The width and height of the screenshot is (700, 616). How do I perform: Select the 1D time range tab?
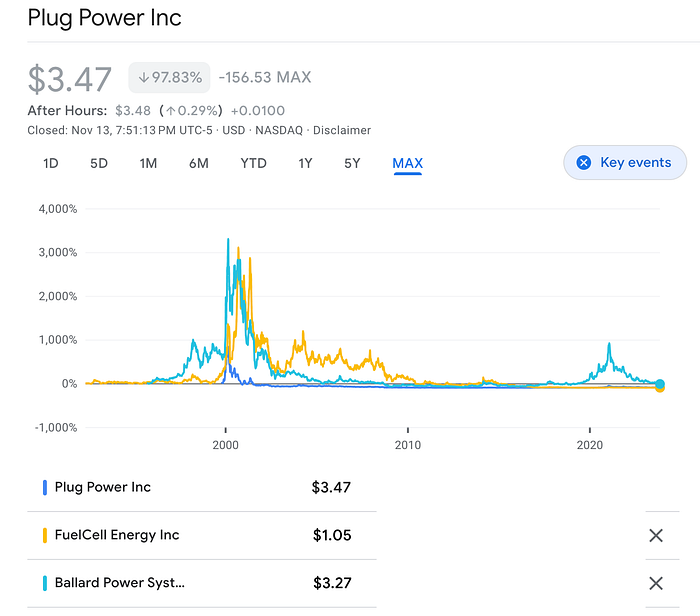(x=50, y=163)
